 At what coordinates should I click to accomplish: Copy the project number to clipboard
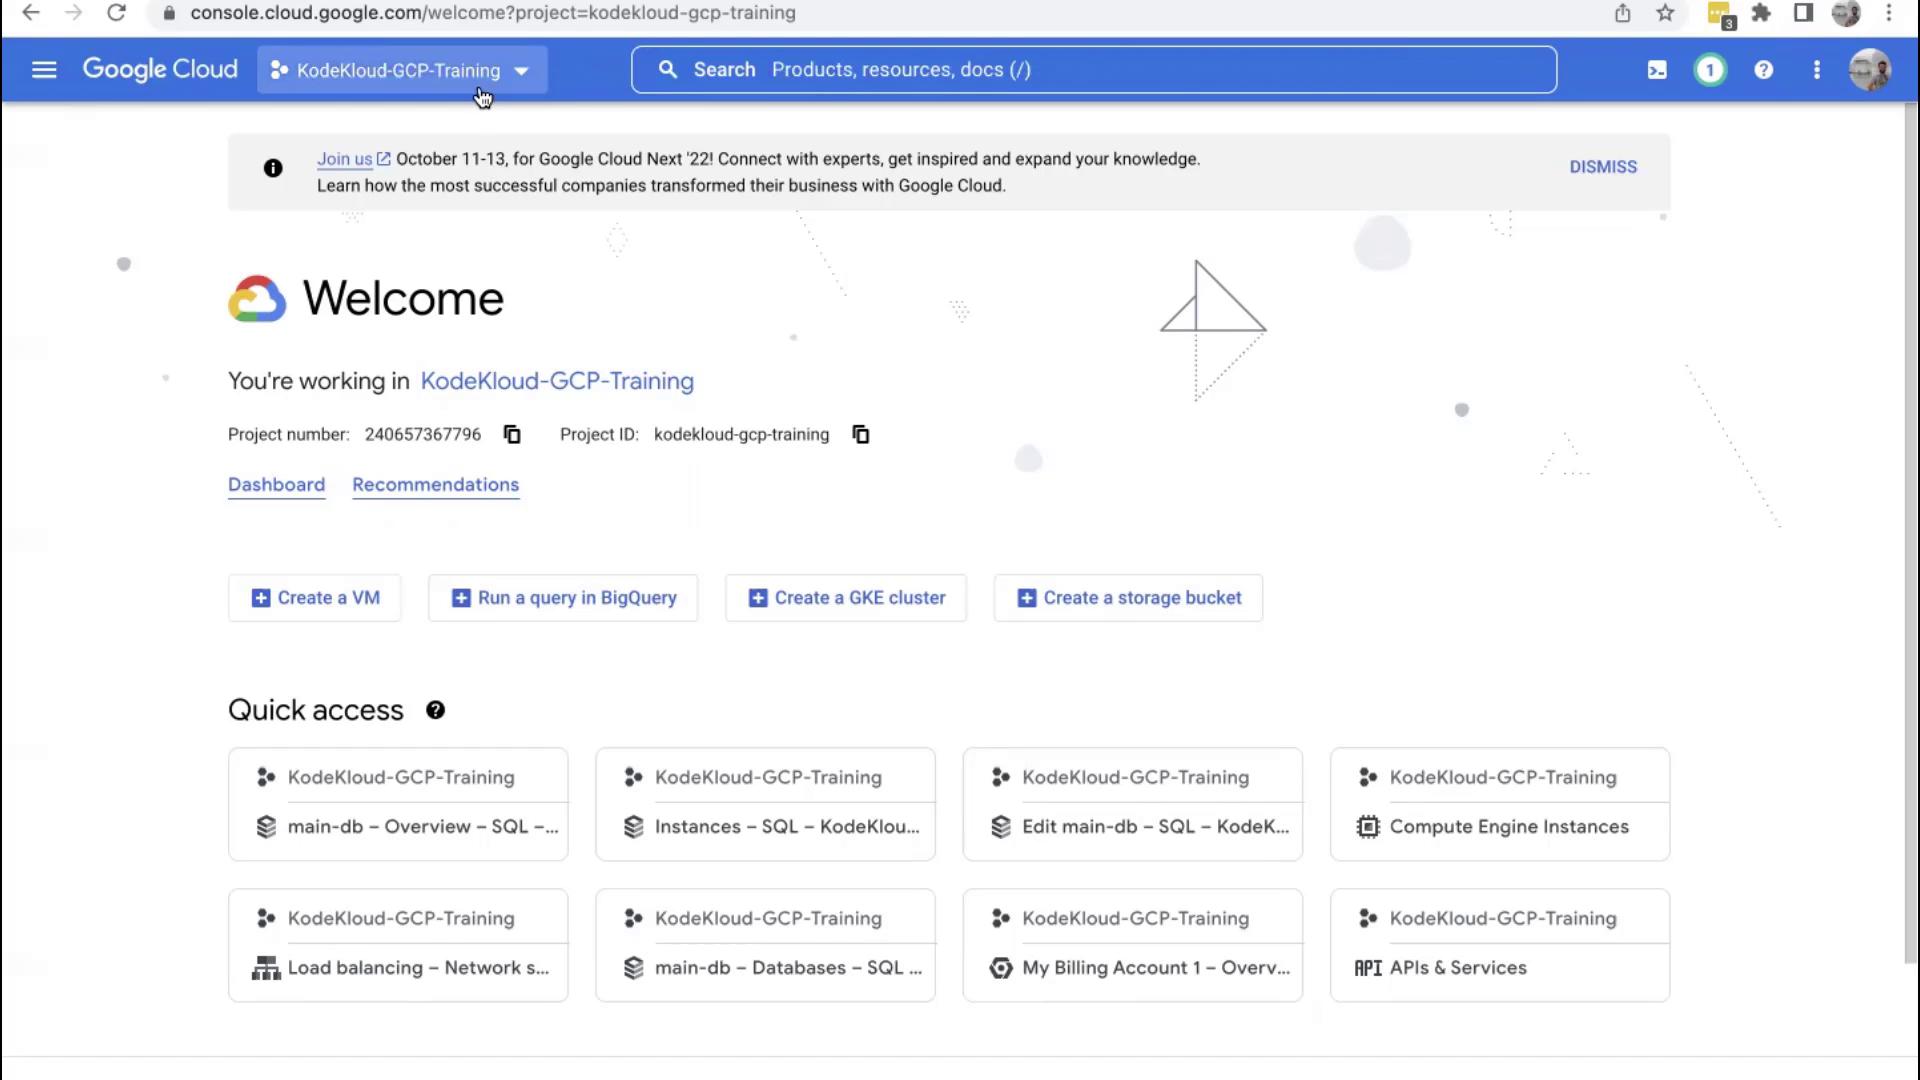[512, 434]
